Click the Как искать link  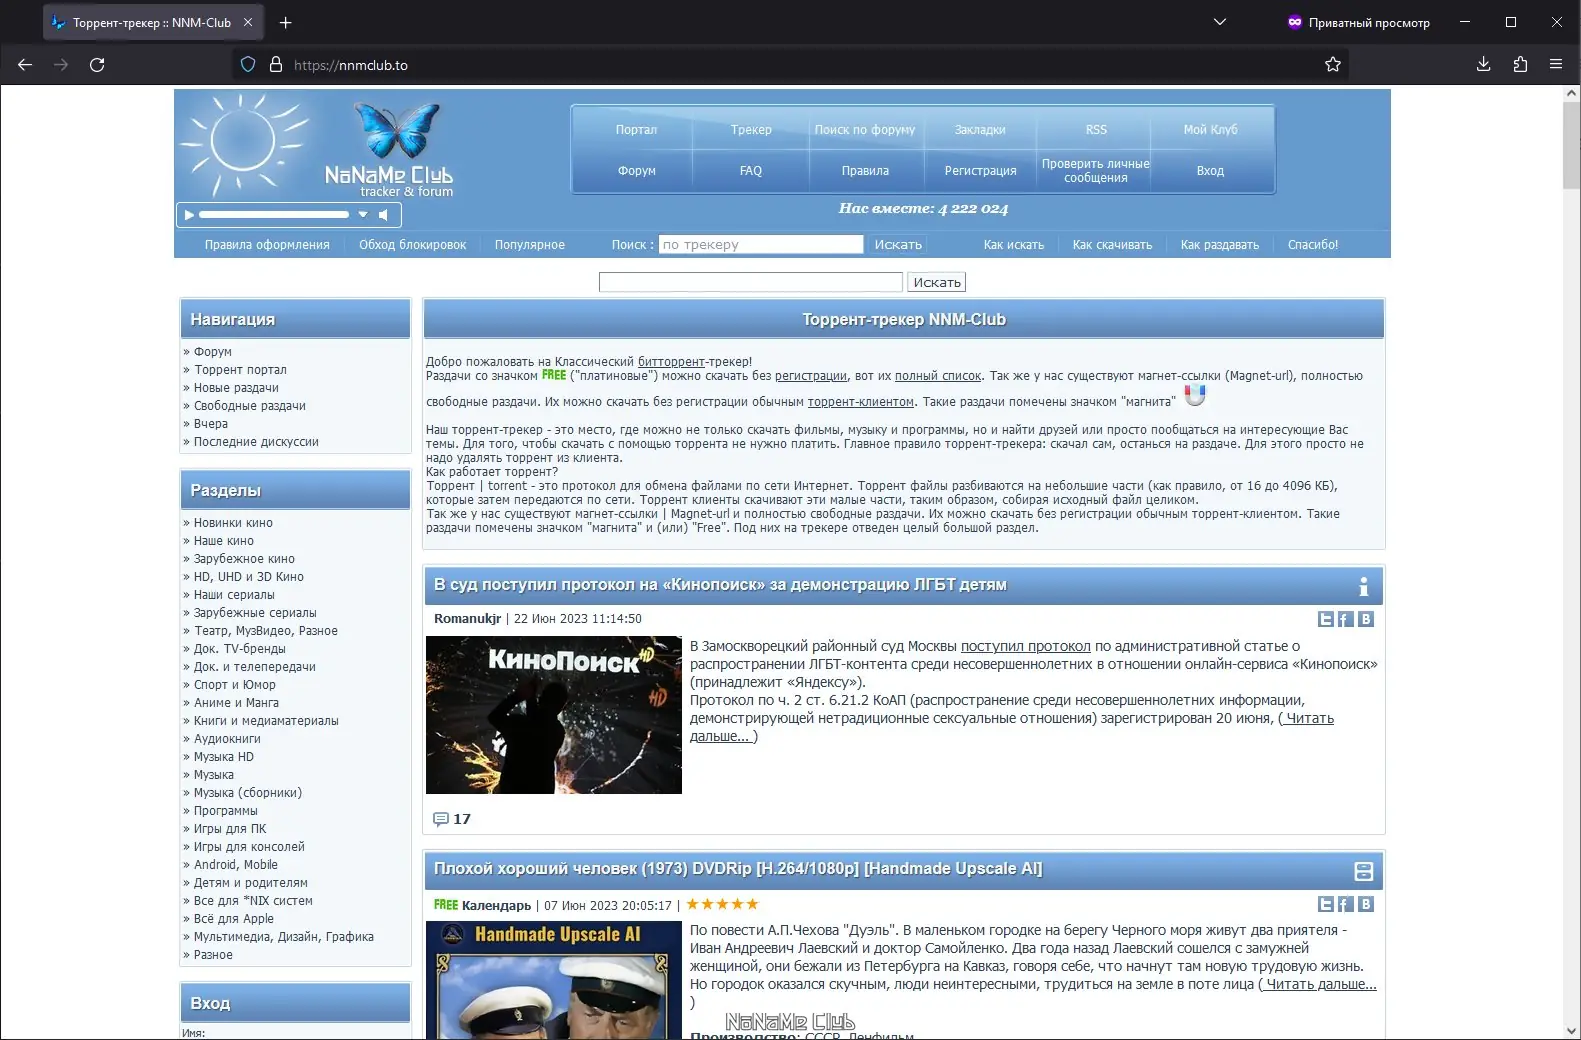1014,245
